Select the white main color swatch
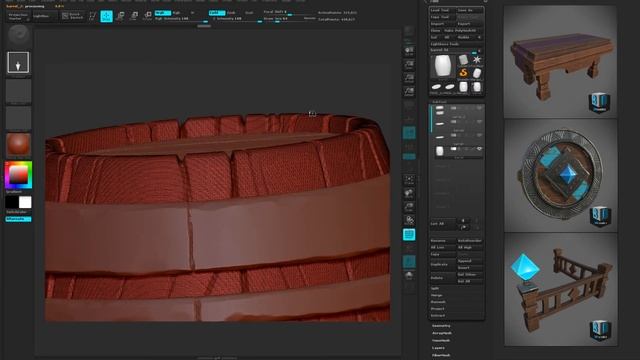Image resolution: width=640 pixels, height=360 pixels. coord(25,202)
